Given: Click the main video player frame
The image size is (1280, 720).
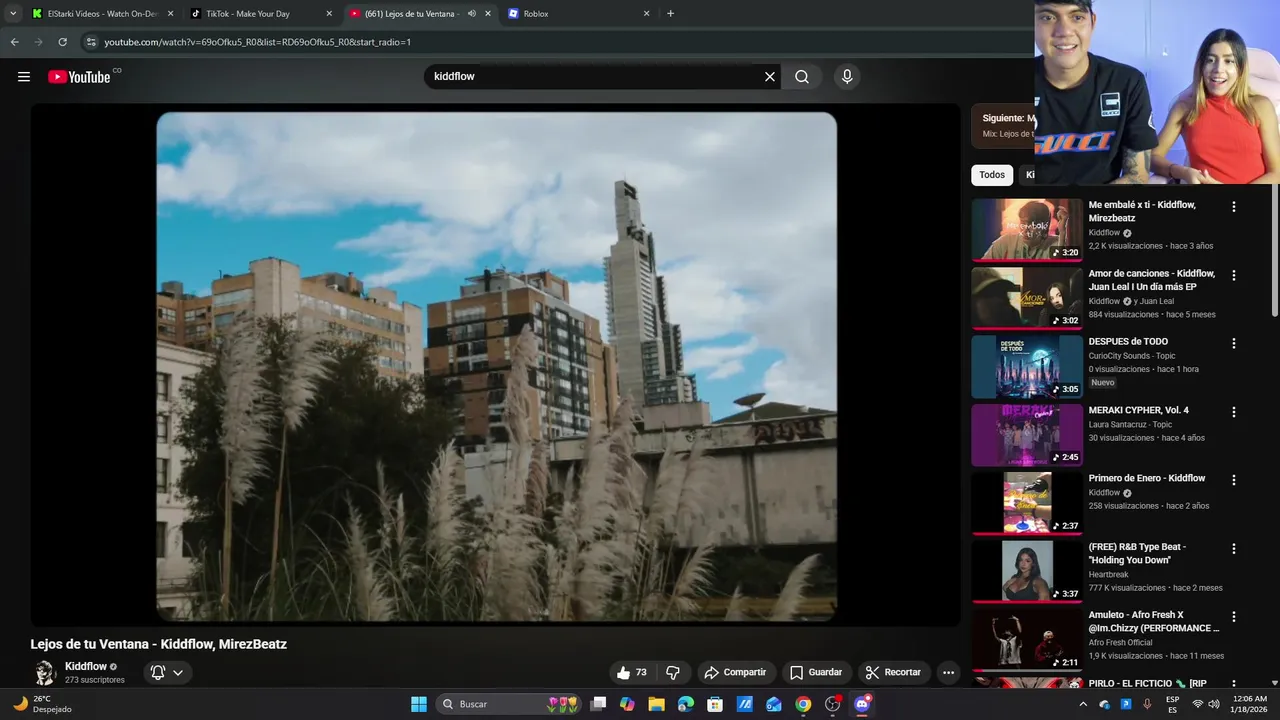Looking at the screenshot, I should 496,366.
